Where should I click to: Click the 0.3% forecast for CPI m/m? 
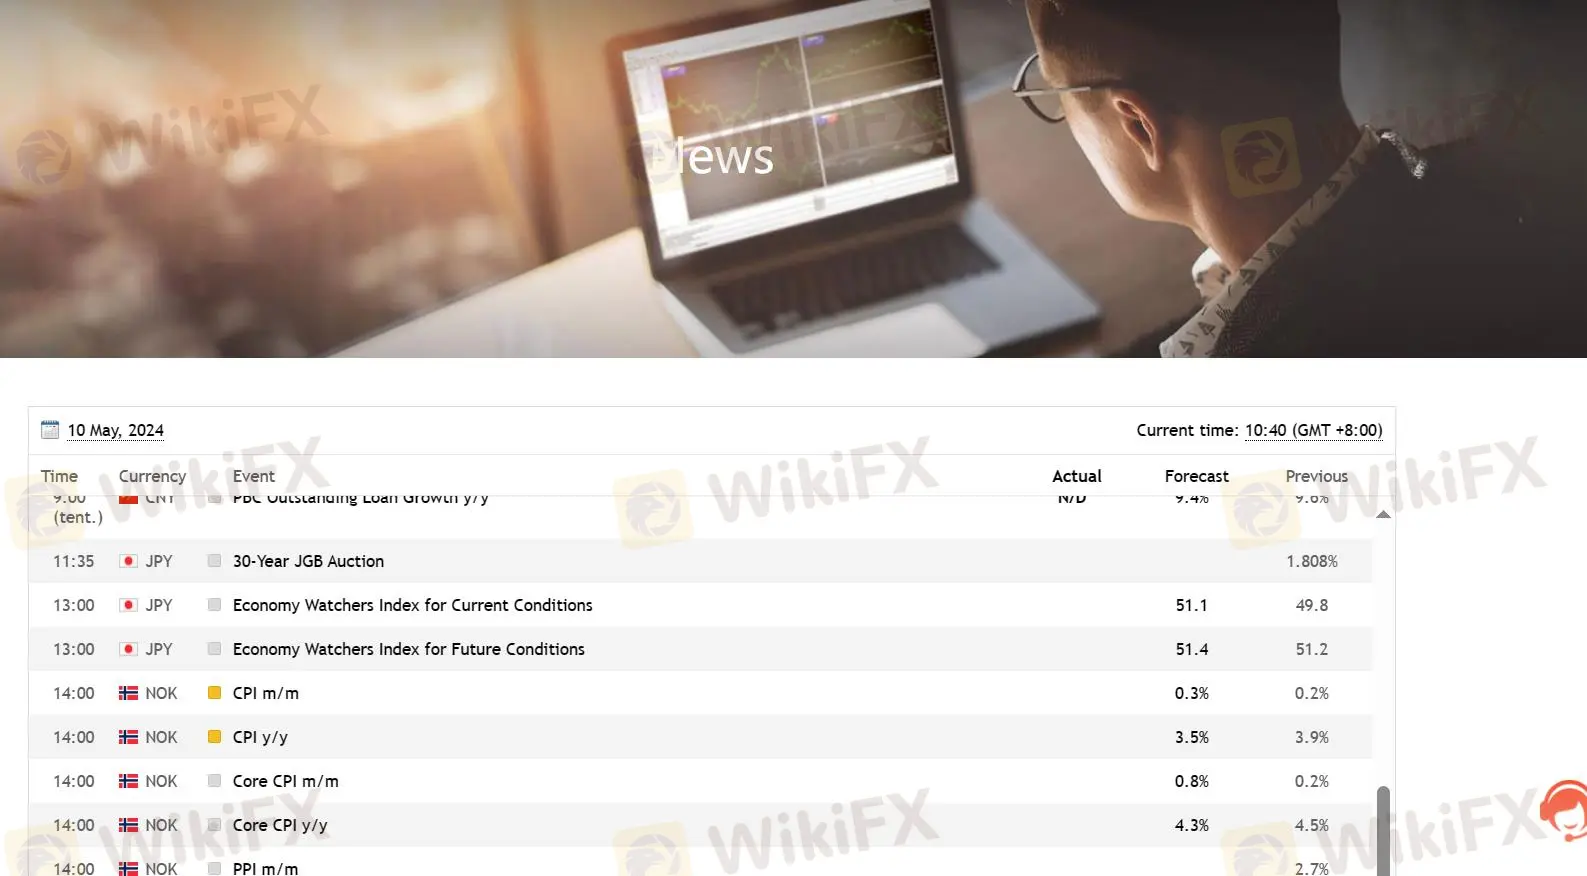pyautogui.click(x=1192, y=693)
